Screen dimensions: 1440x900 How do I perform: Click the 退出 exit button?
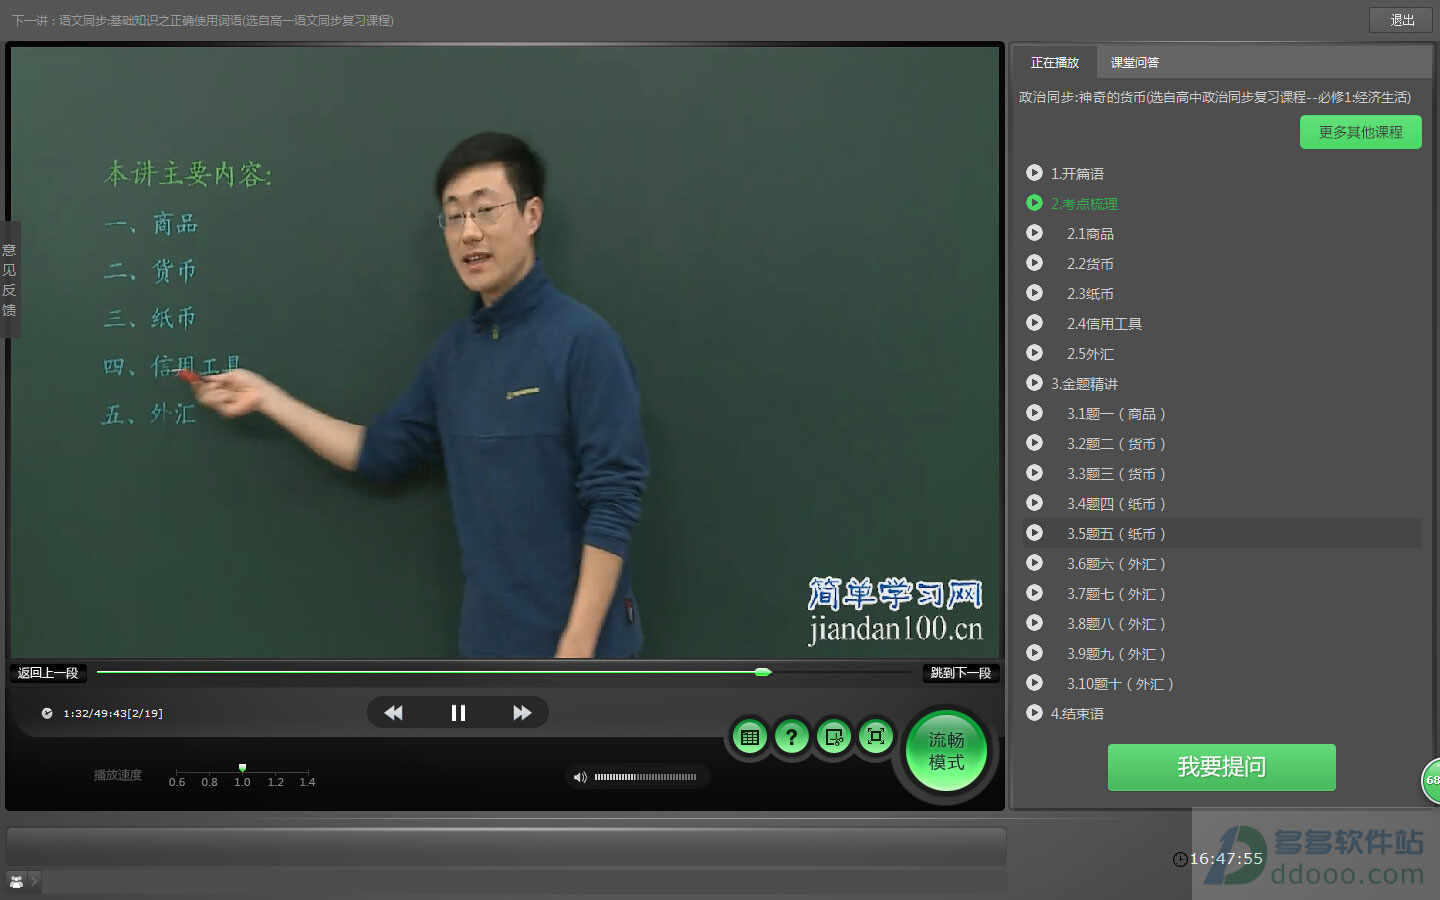pos(1402,20)
